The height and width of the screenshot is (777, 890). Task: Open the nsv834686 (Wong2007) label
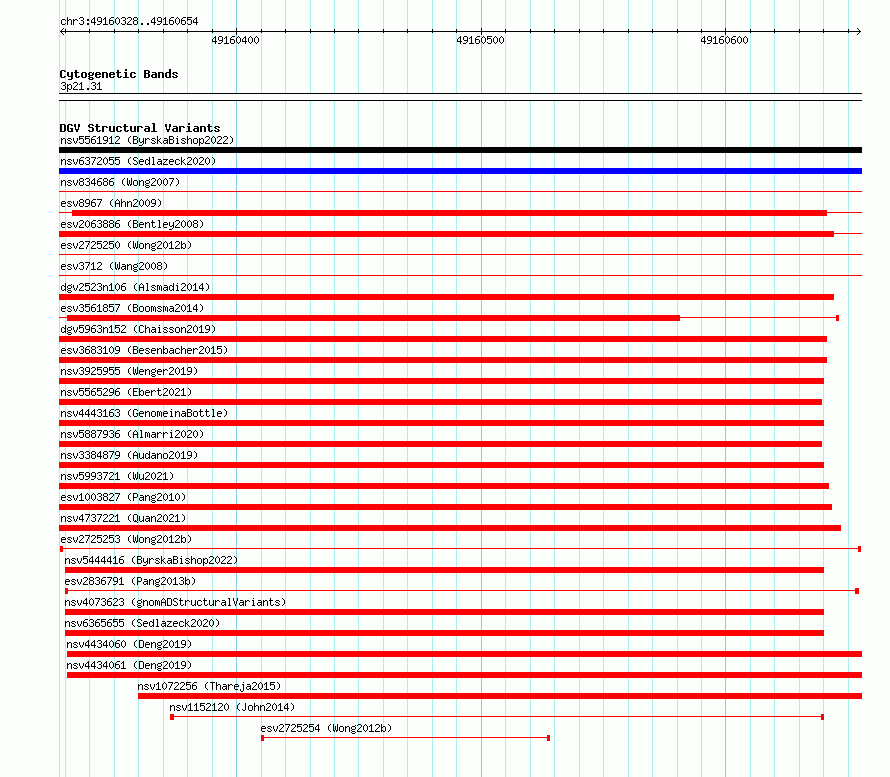pyautogui.click(x=120, y=182)
